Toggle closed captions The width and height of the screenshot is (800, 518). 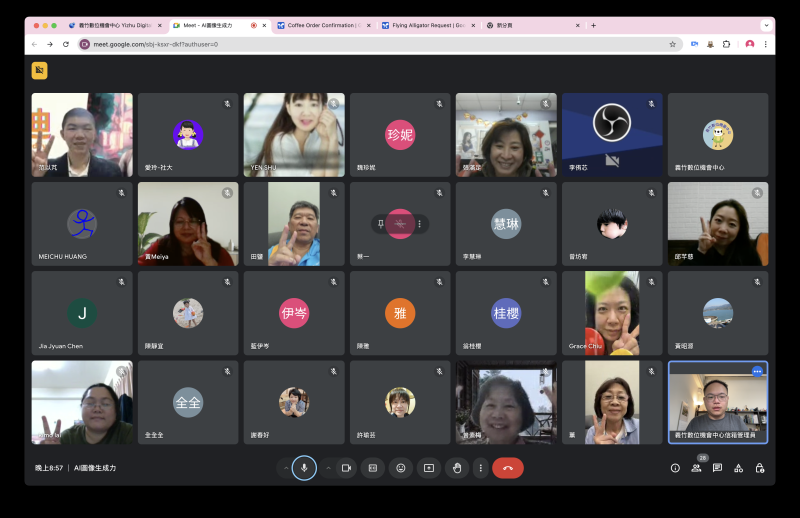point(372,467)
